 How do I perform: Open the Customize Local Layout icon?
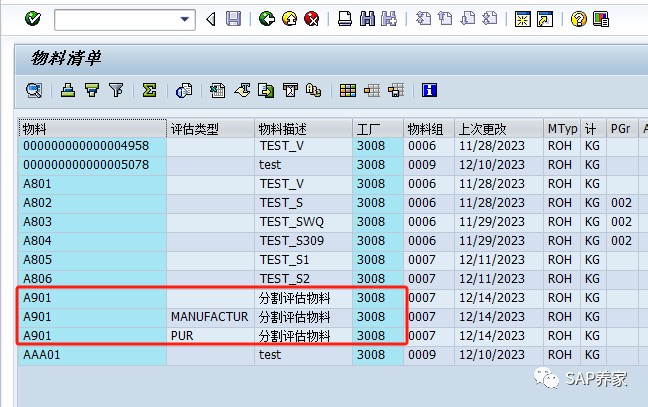[600, 19]
